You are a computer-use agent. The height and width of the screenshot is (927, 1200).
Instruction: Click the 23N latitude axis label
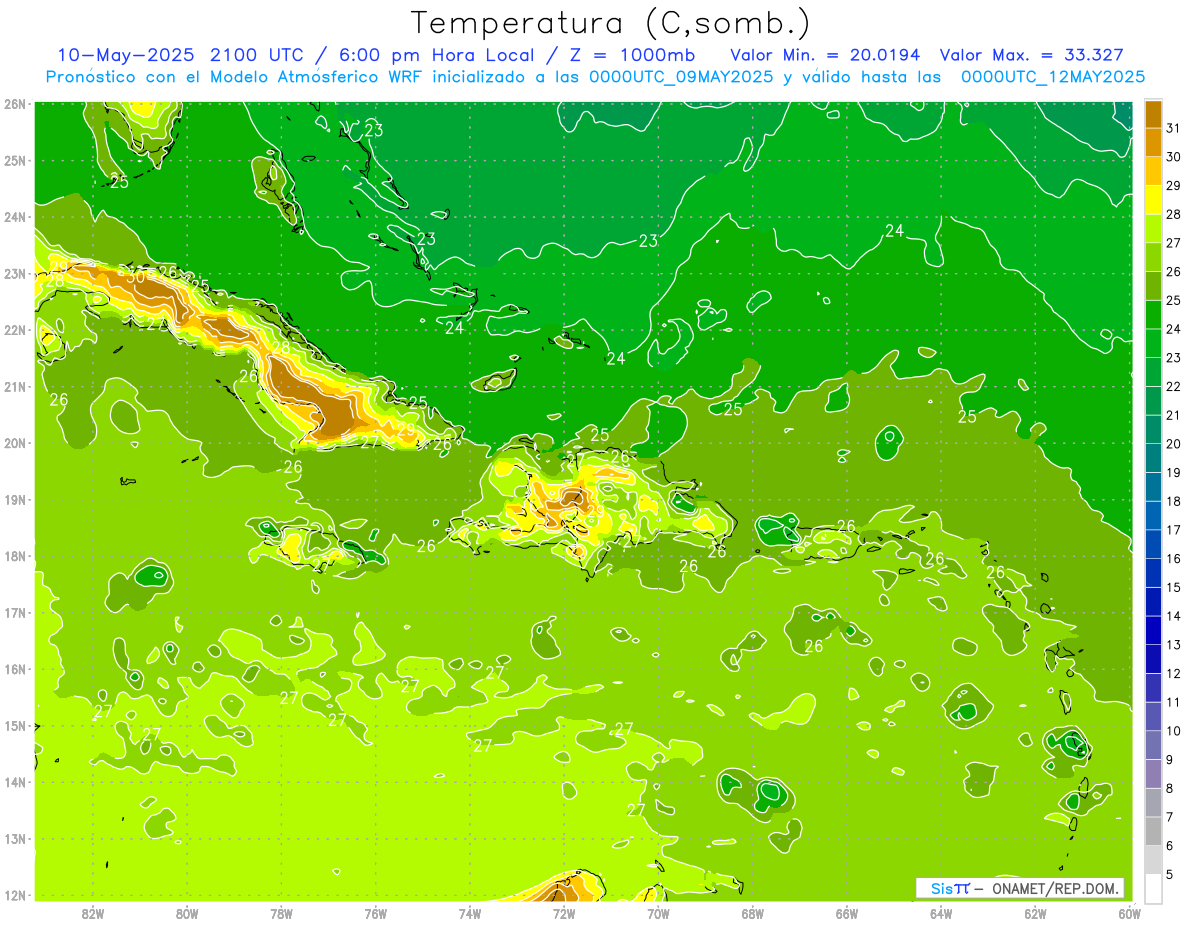[15, 274]
